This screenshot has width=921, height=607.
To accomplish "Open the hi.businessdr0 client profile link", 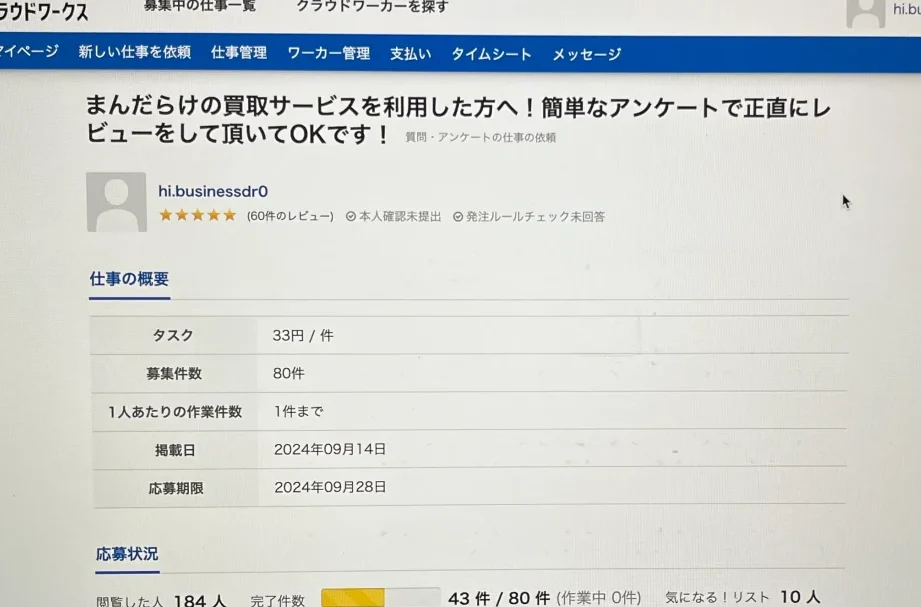I will click(213, 191).
